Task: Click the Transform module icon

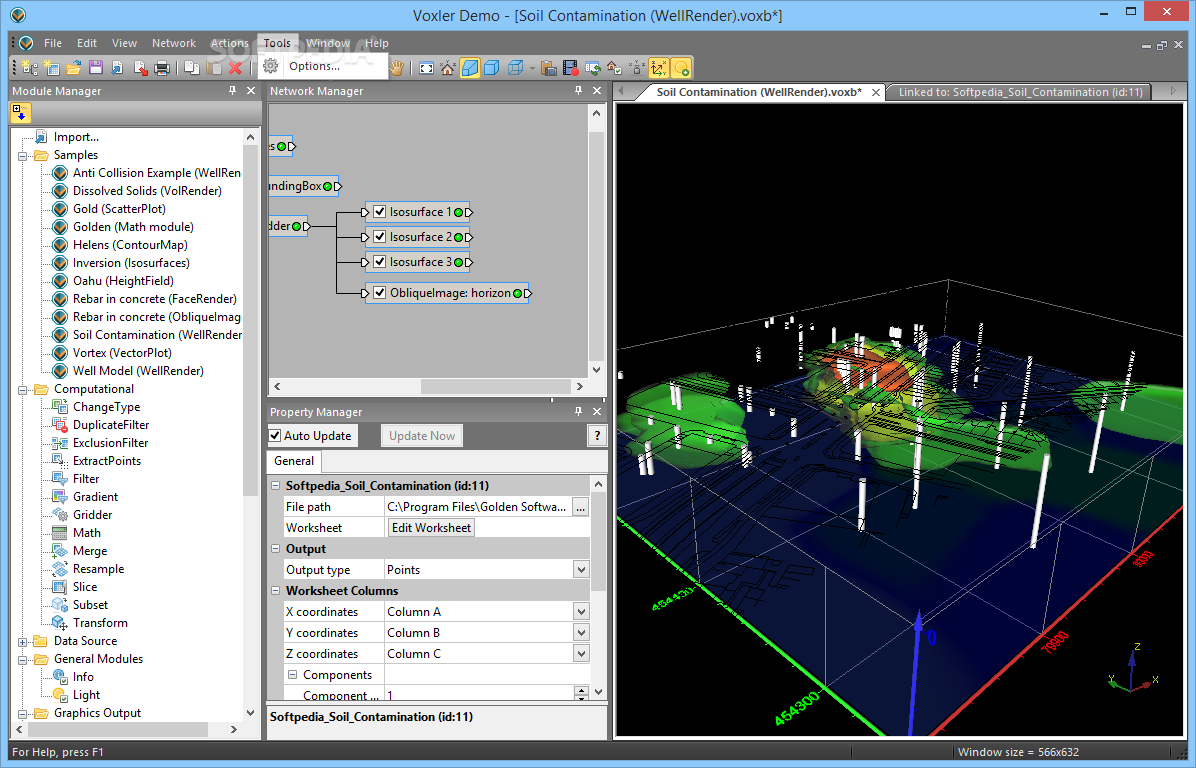Action: click(x=59, y=623)
